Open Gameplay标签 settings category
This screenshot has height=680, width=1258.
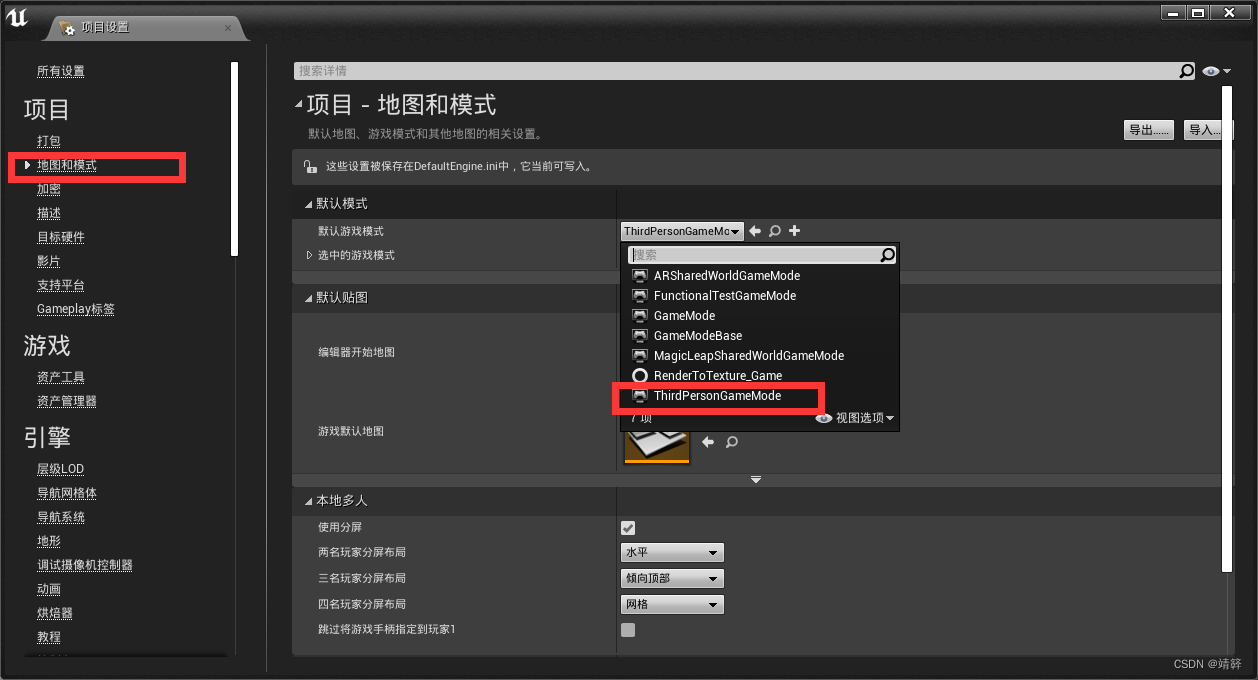pyautogui.click(x=76, y=309)
